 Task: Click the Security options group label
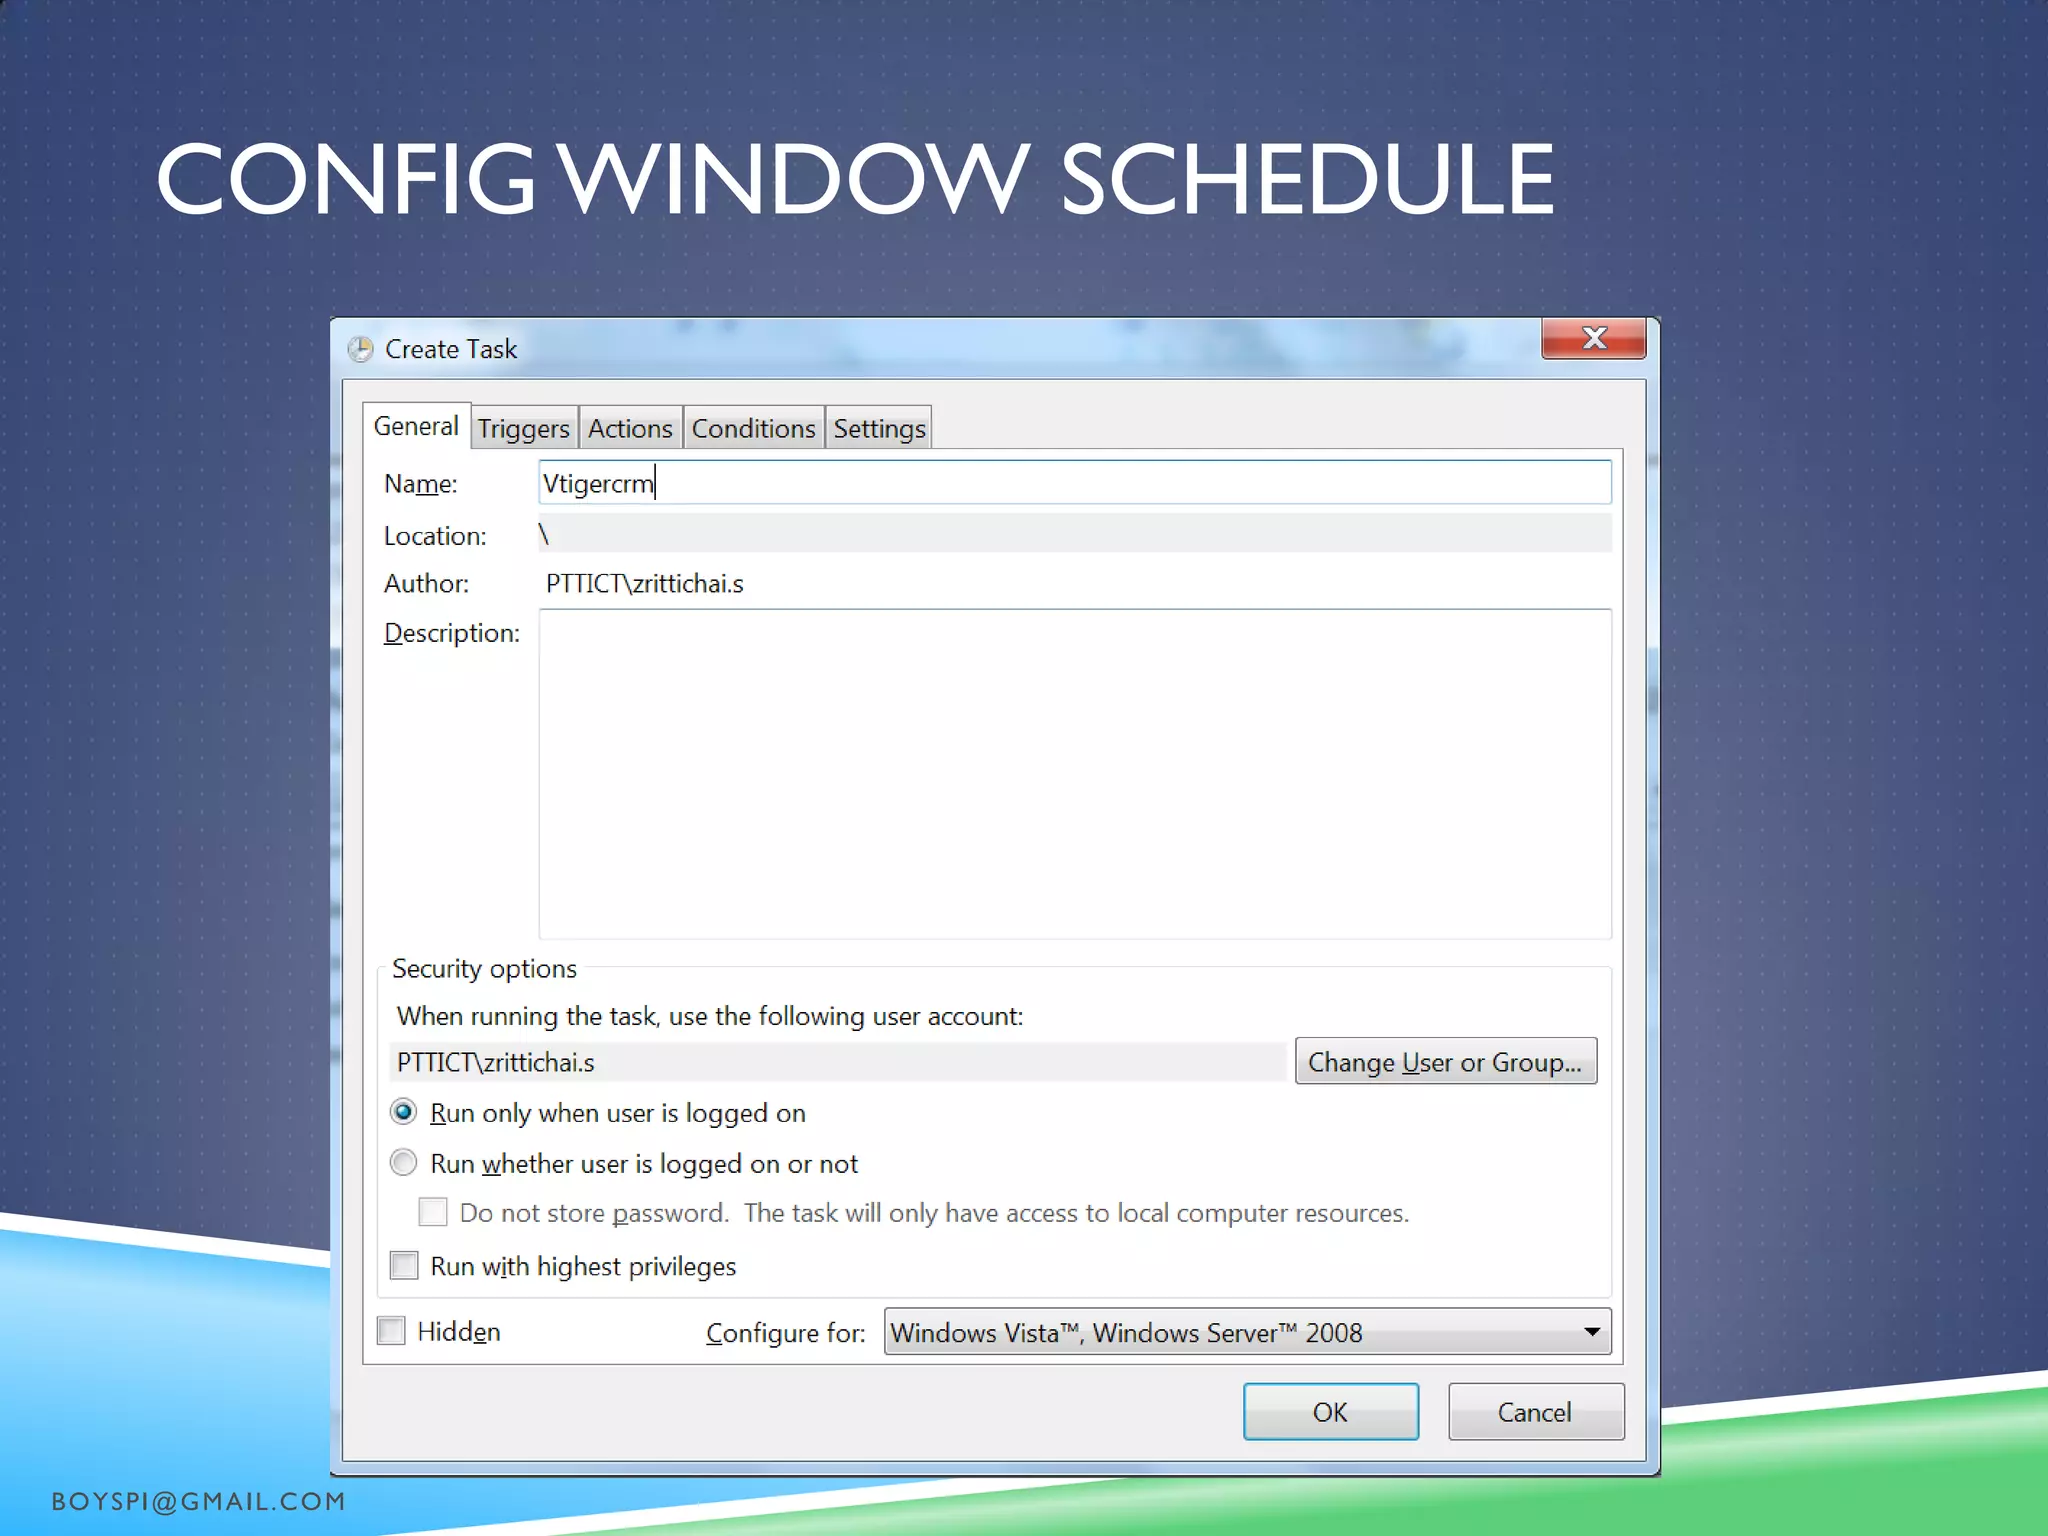(484, 969)
